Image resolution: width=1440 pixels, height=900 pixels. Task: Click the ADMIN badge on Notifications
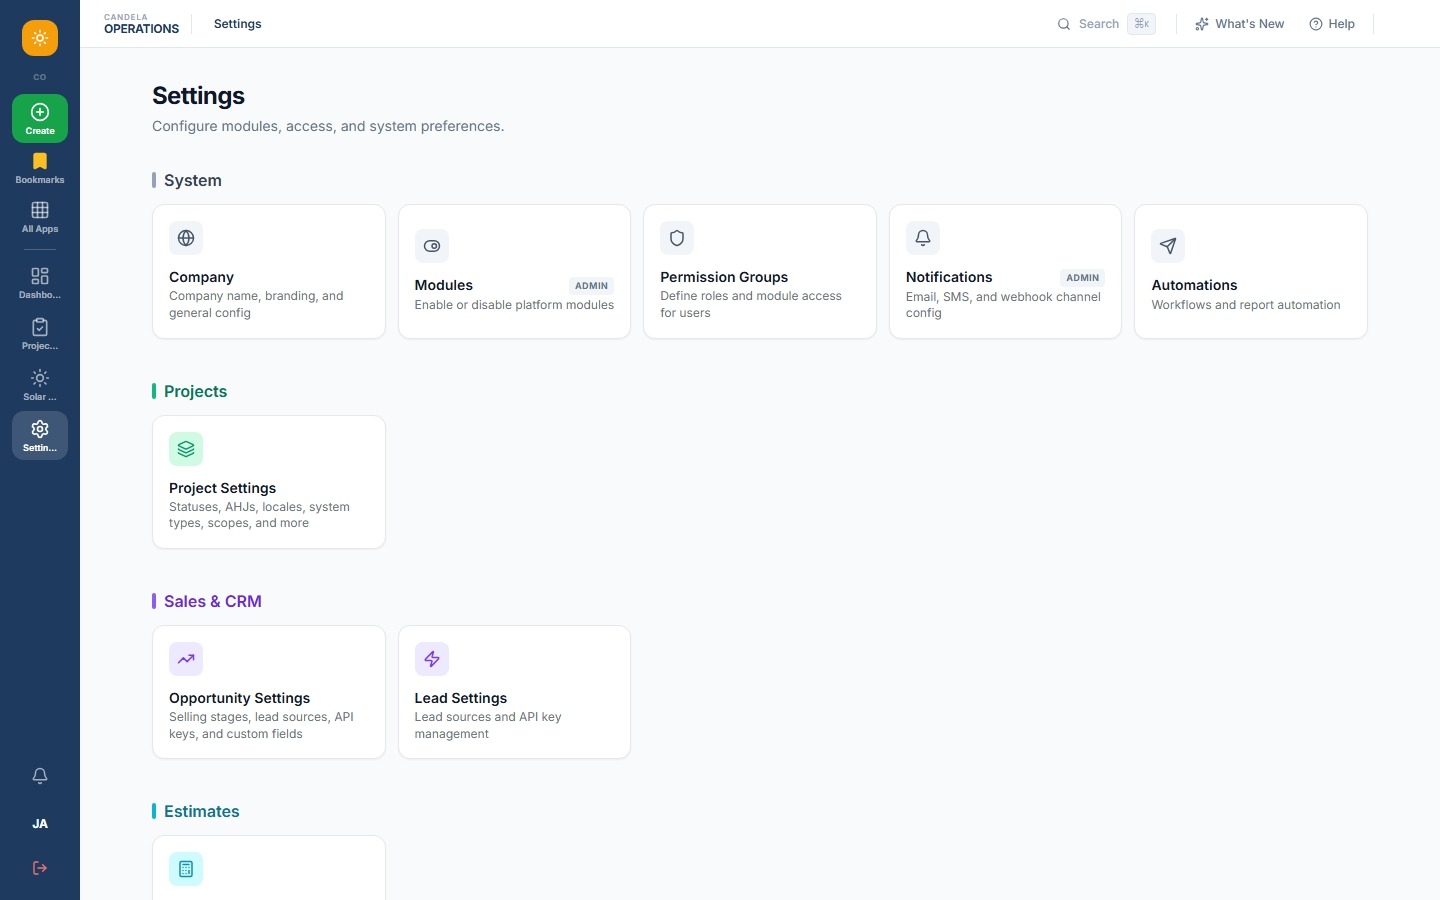coord(1082,278)
